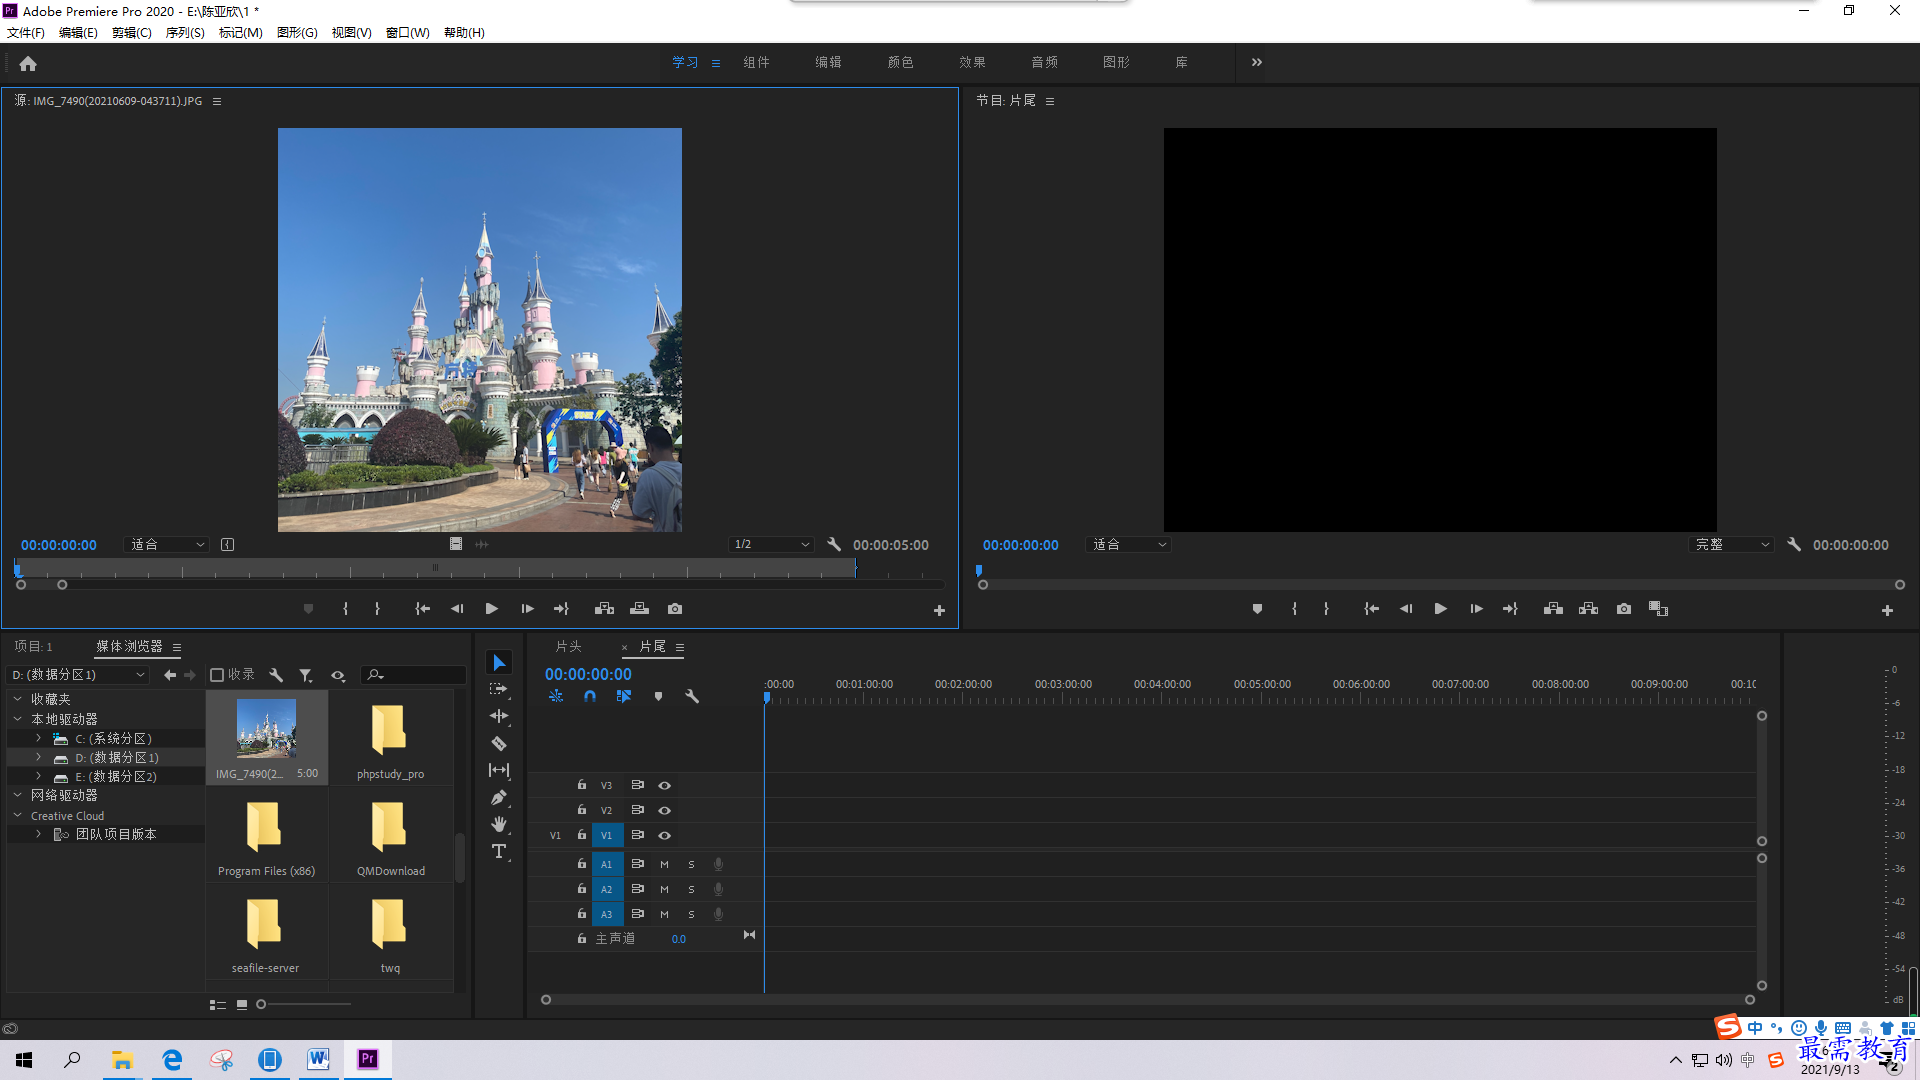
Task: Switch to the 编辑 workspace tab
Action: tap(828, 62)
